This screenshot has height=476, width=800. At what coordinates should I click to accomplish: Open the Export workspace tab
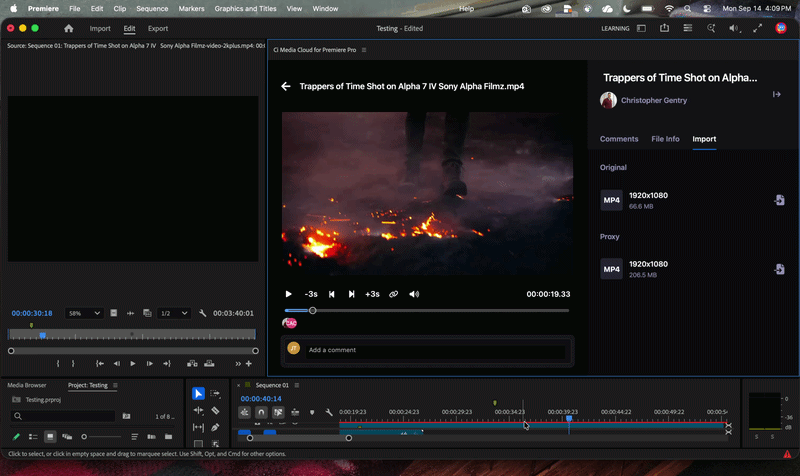click(158, 29)
